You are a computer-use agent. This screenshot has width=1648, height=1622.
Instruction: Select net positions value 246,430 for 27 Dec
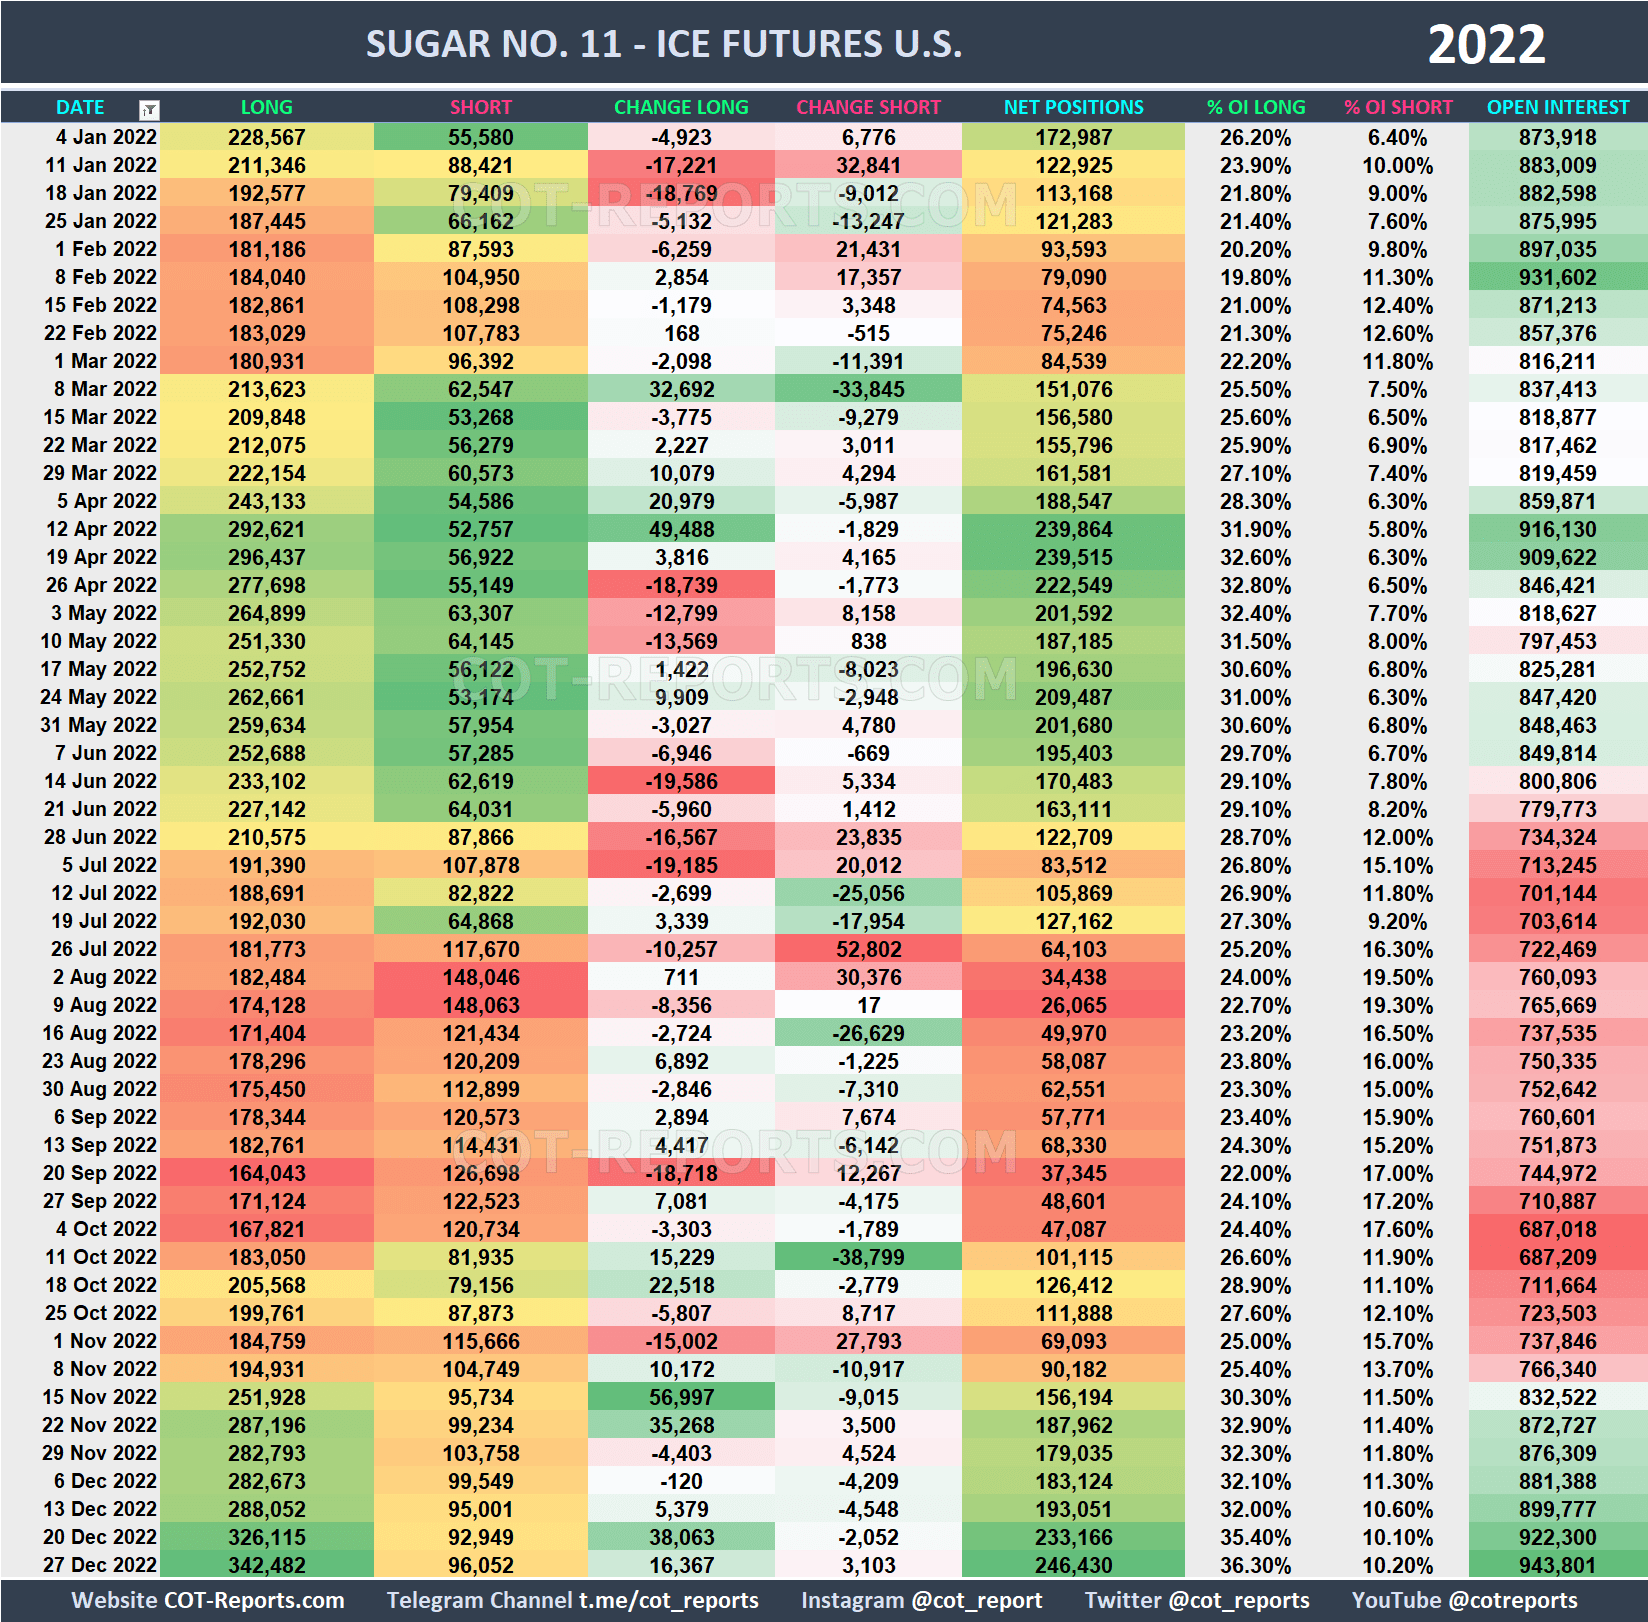click(x=1071, y=1565)
